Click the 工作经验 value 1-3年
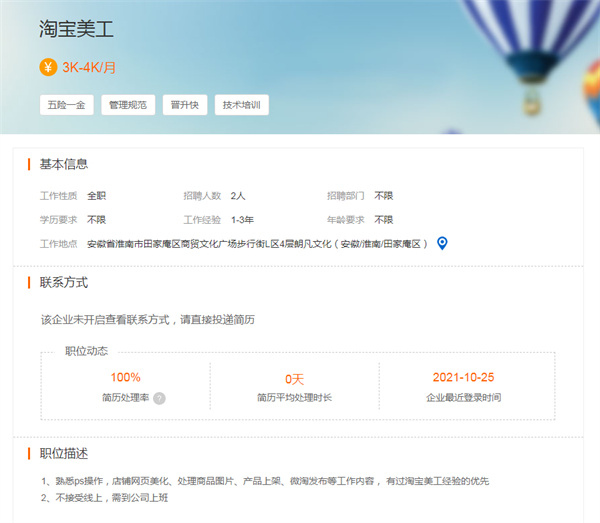The width and height of the screenshot is (600, 523). tap(242, 220)
